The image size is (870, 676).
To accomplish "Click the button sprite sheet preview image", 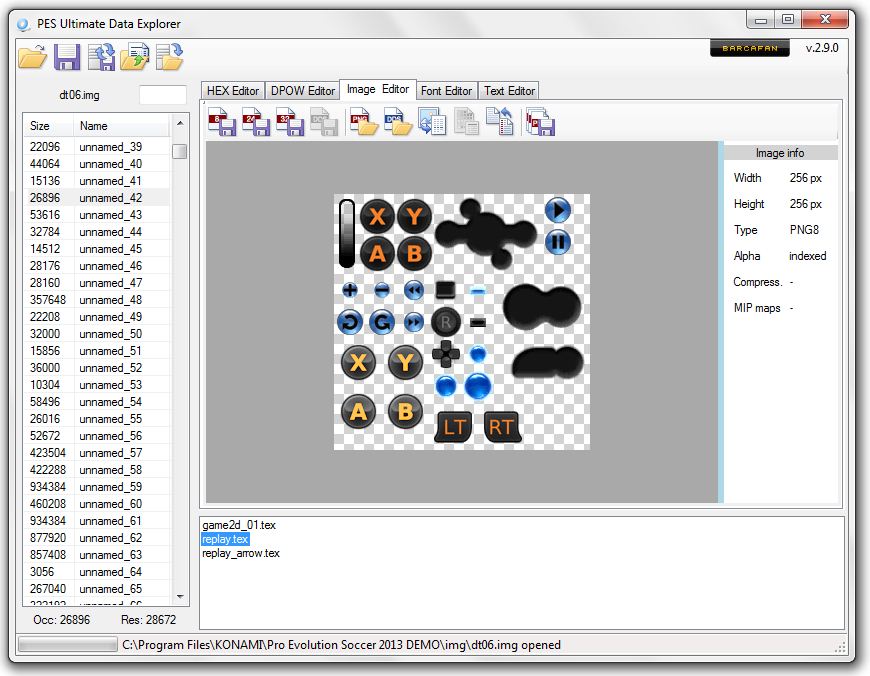I will (462, 322).
